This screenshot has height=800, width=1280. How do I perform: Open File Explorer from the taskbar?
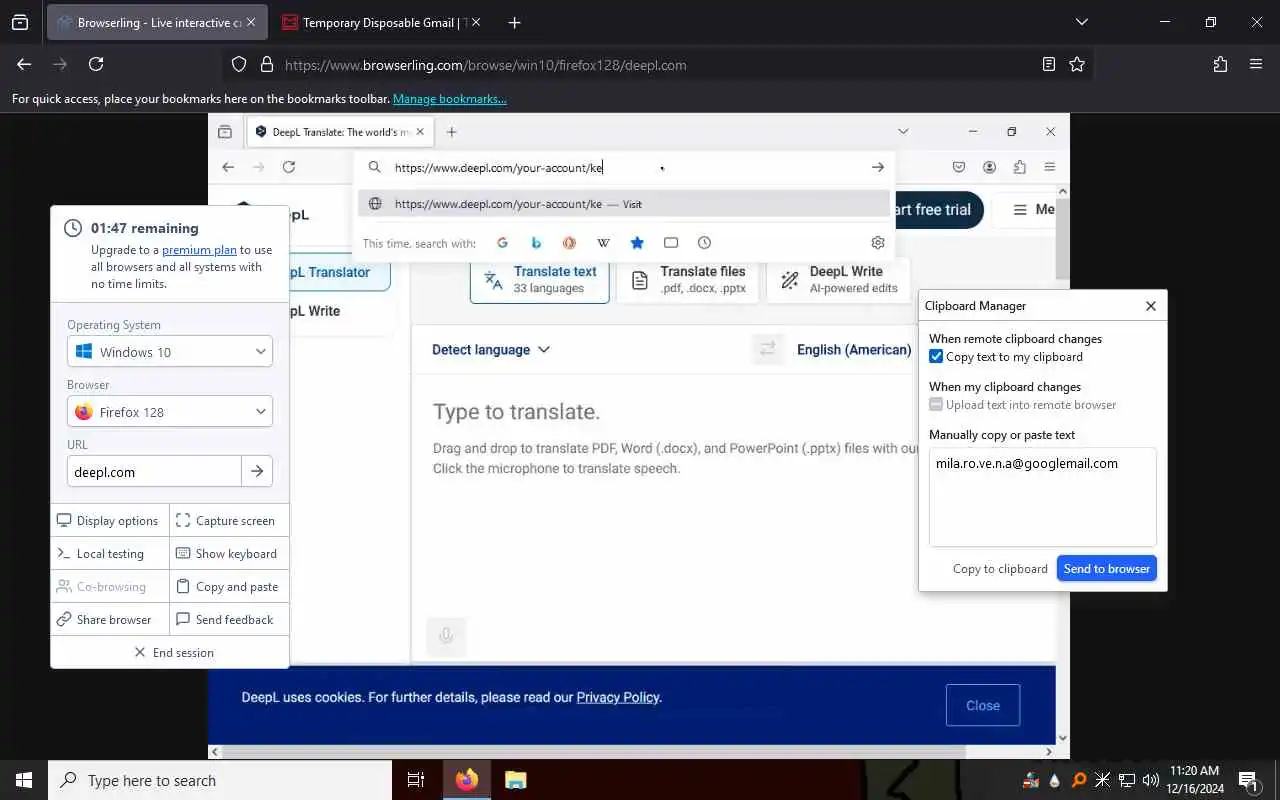pos(515,780)
